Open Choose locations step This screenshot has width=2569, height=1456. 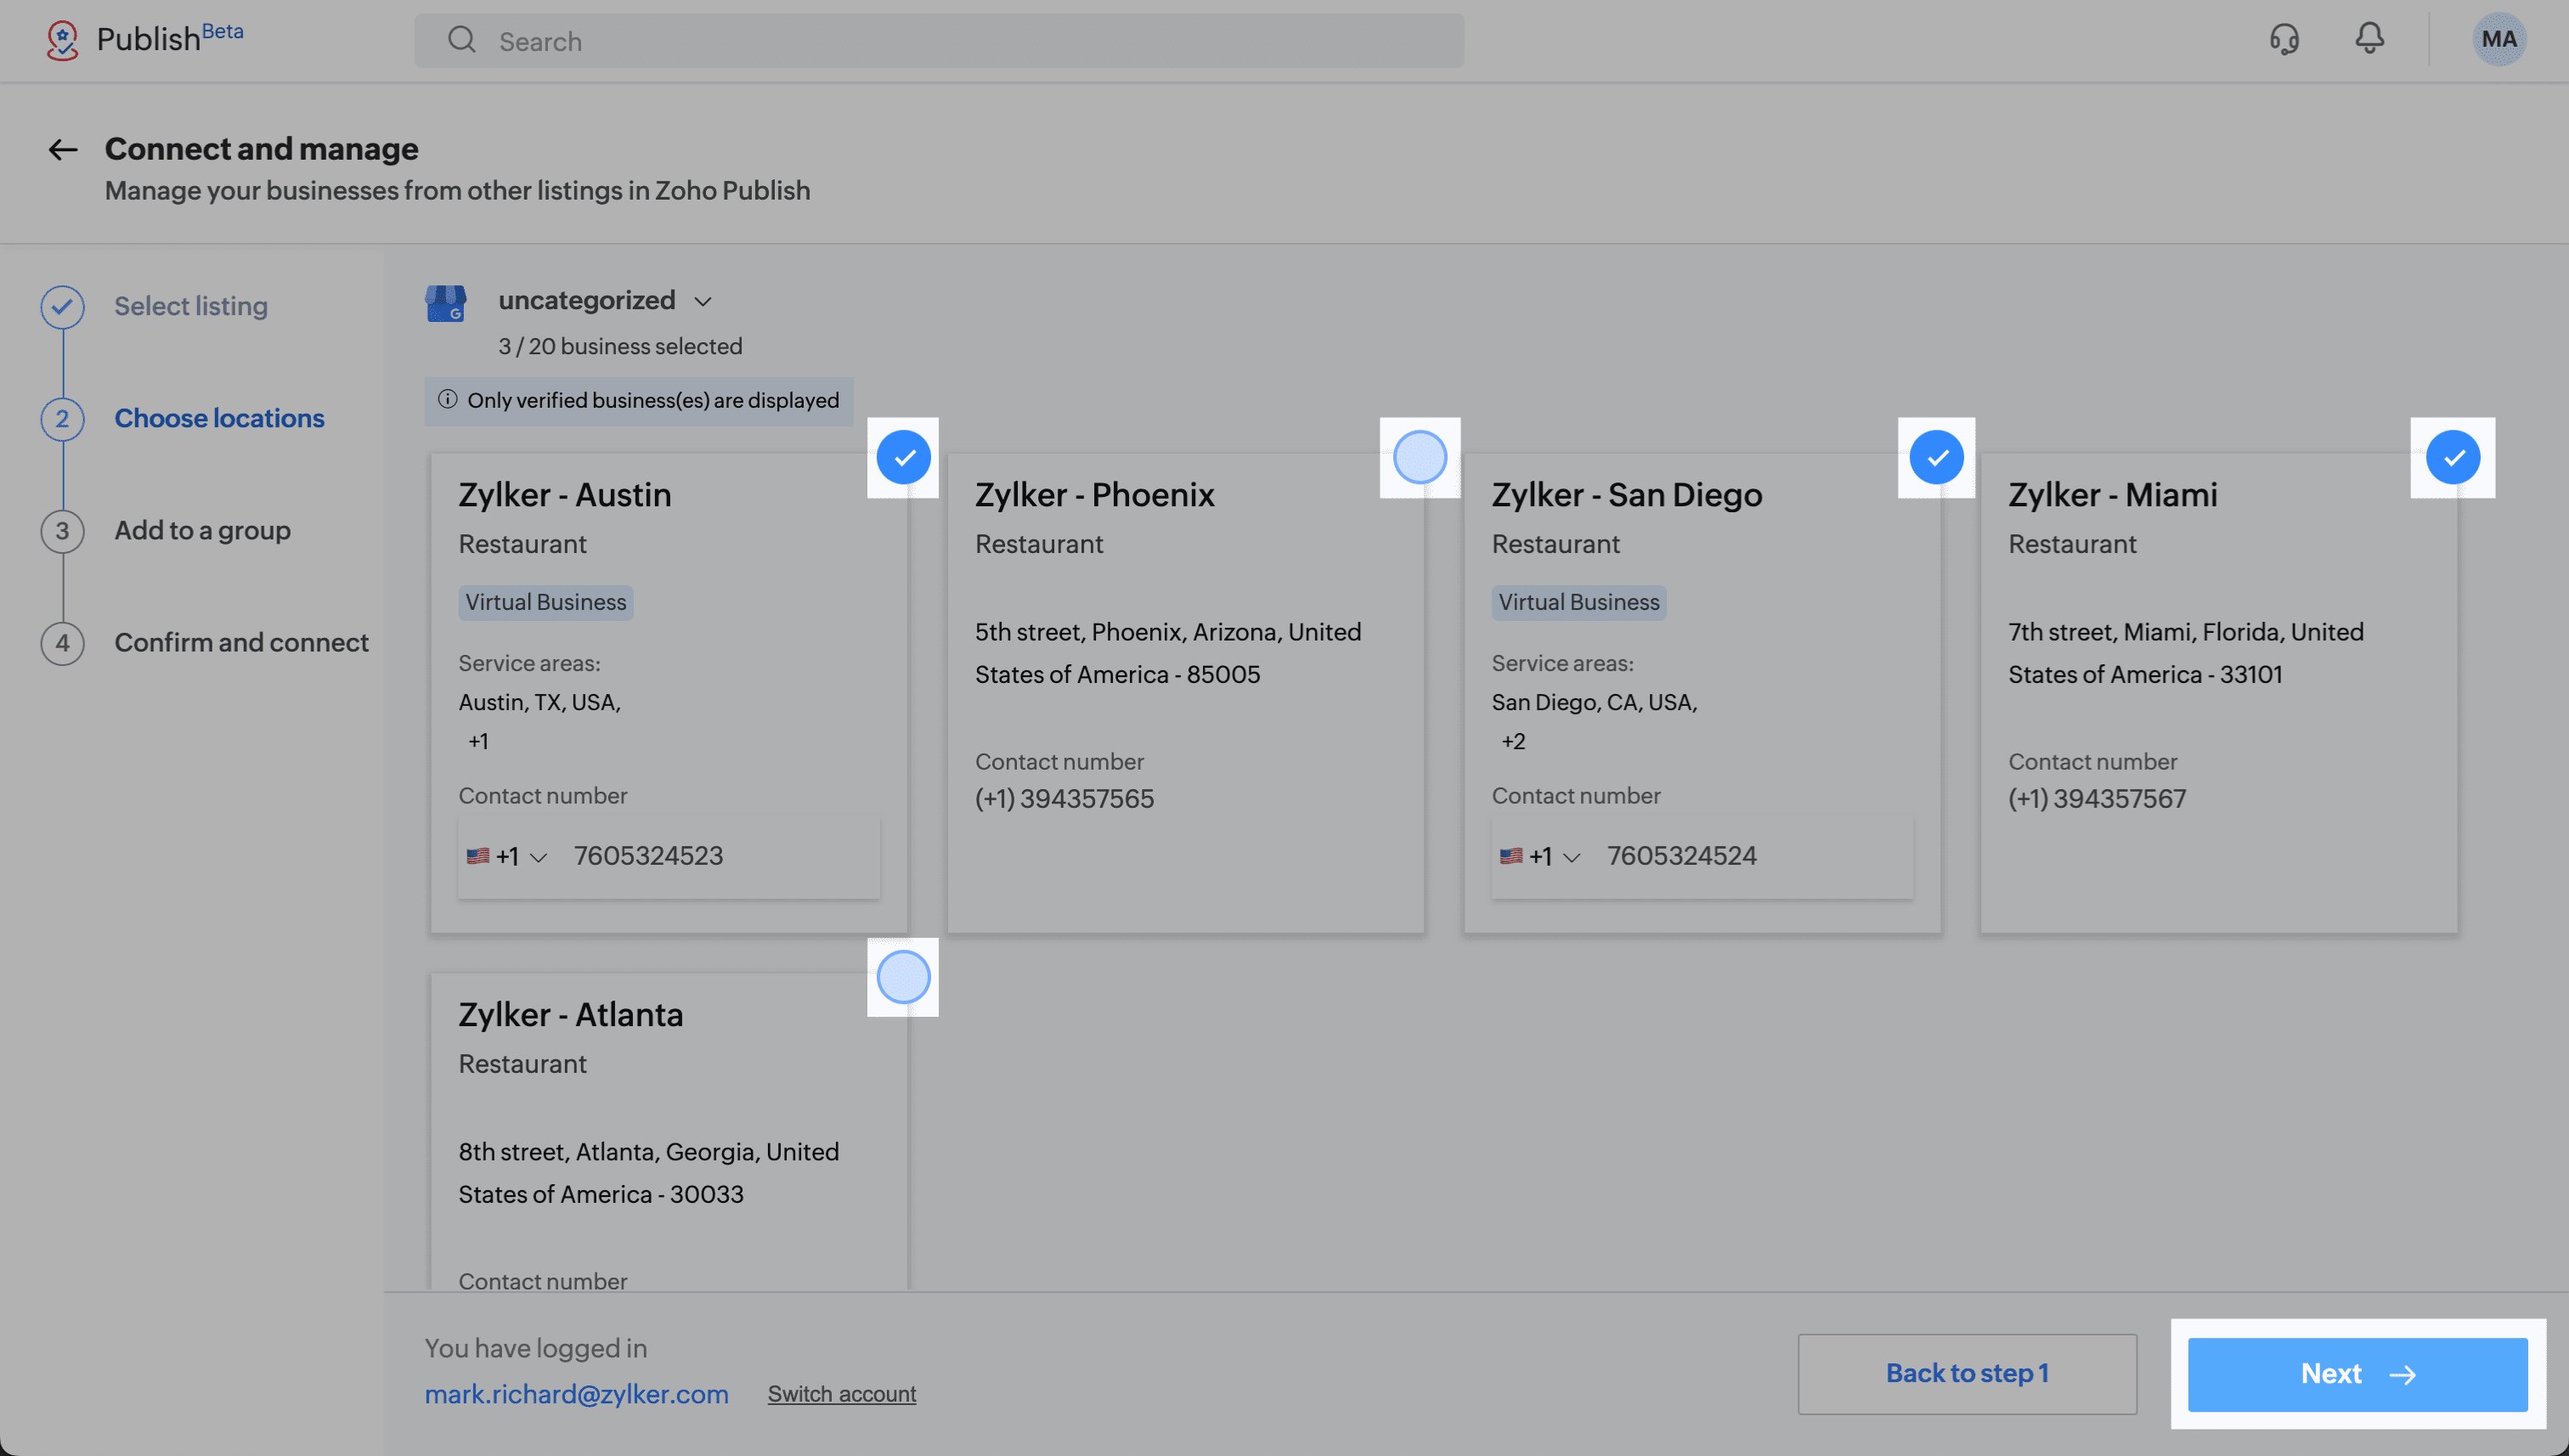219,418
